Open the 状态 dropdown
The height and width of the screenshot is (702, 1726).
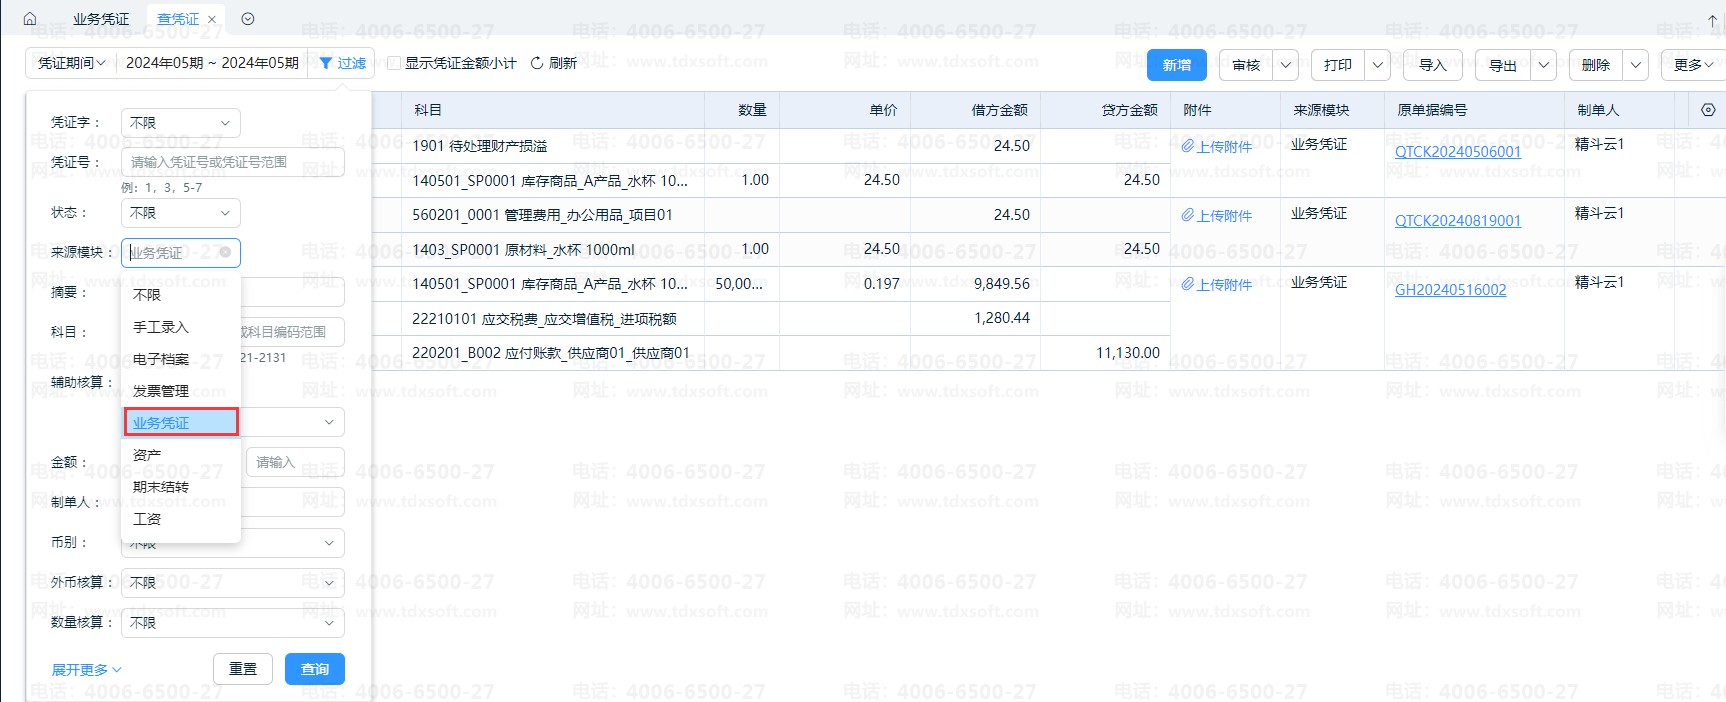181,213
